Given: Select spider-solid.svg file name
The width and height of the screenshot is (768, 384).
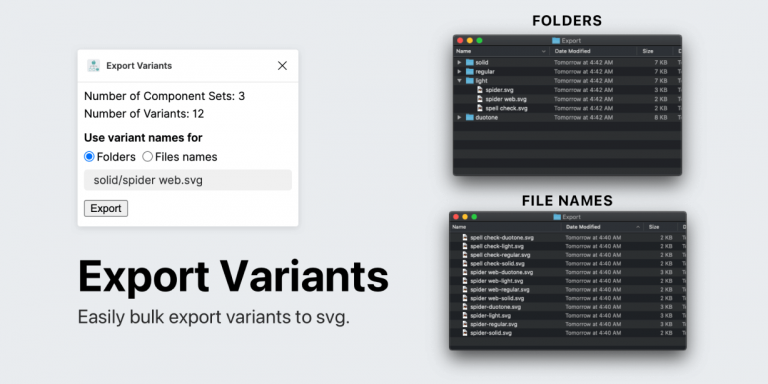Looking at the screenshot, I should (491, 333).
